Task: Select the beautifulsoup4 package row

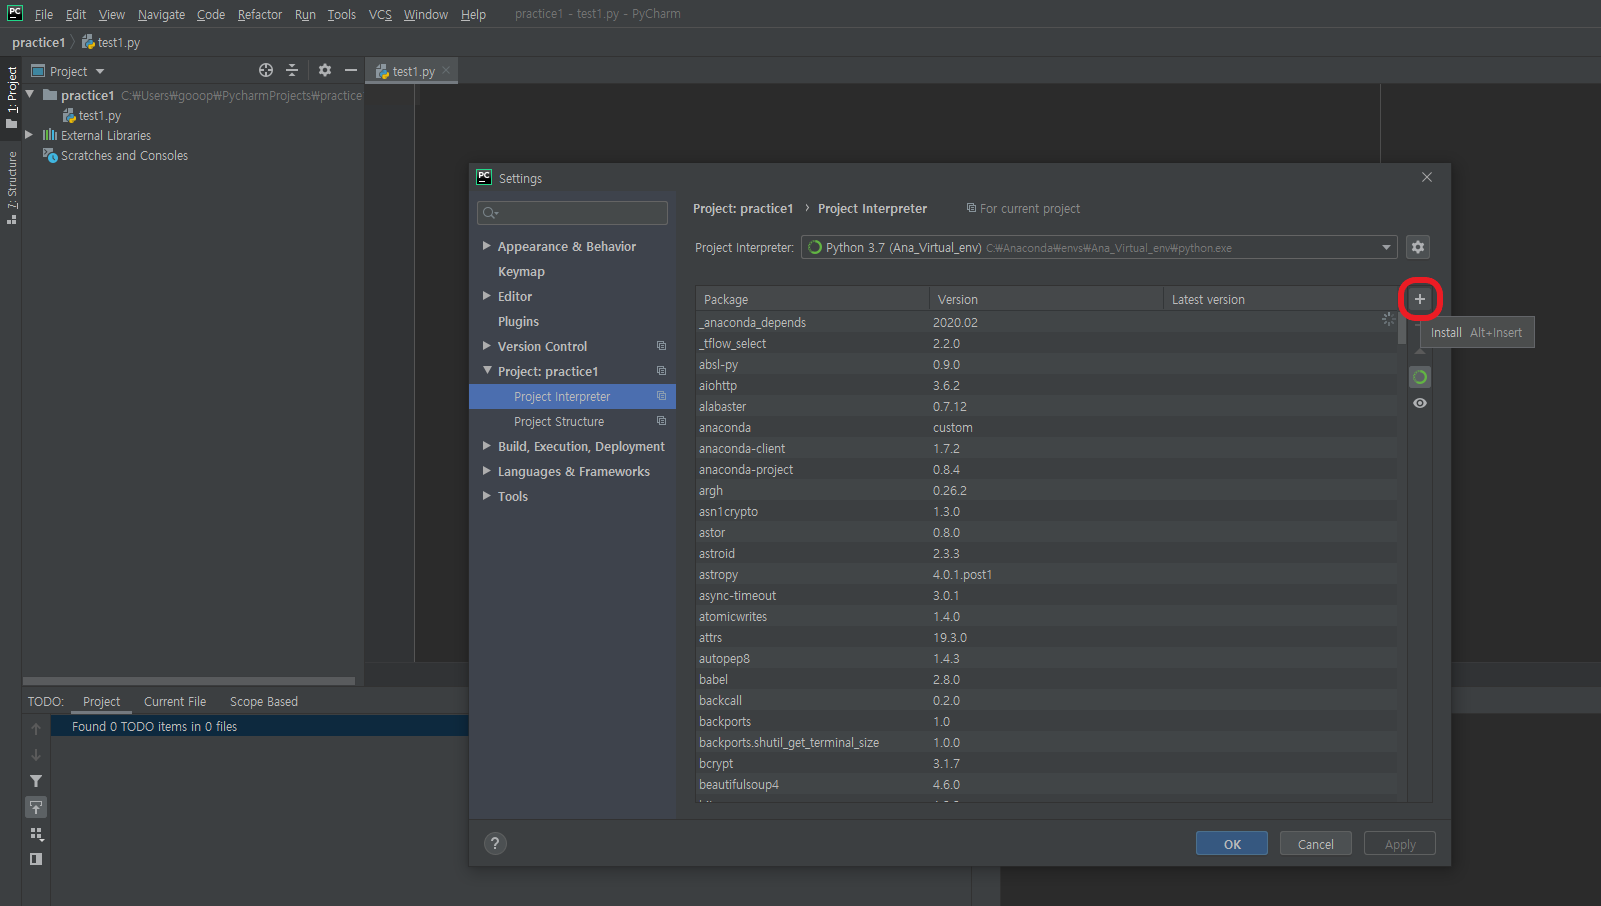Action: [1046, 784]
